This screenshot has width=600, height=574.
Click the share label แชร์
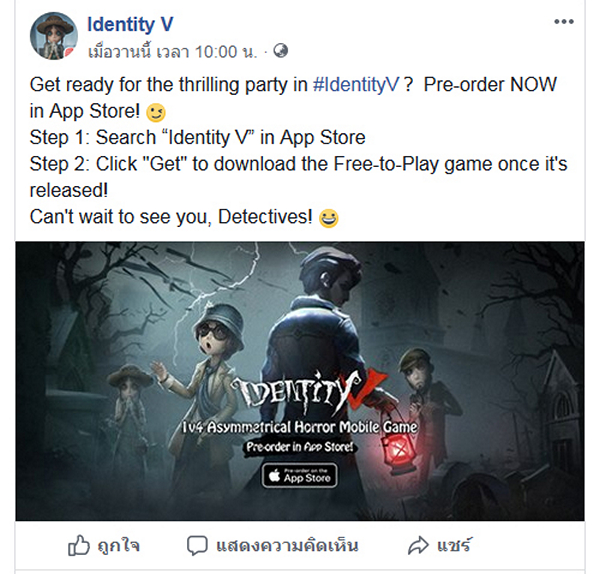[x=454, y=544]
